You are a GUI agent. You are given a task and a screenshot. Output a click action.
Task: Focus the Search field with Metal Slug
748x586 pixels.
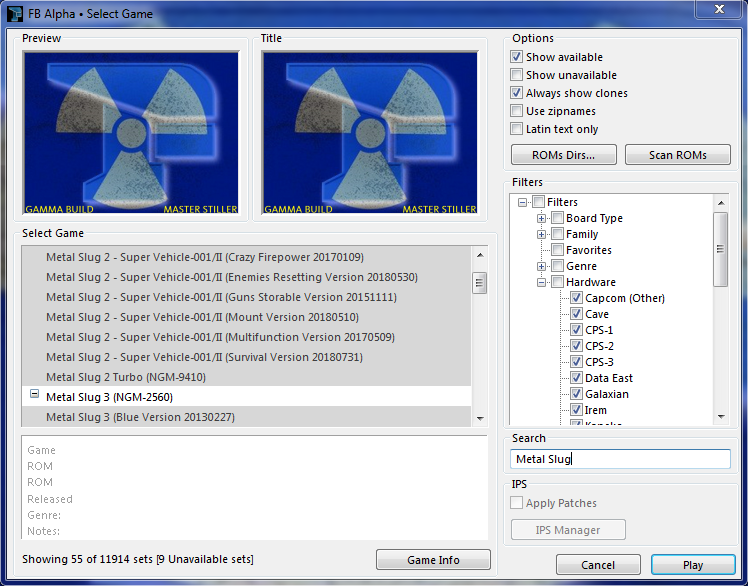click(x=620, y=459)
